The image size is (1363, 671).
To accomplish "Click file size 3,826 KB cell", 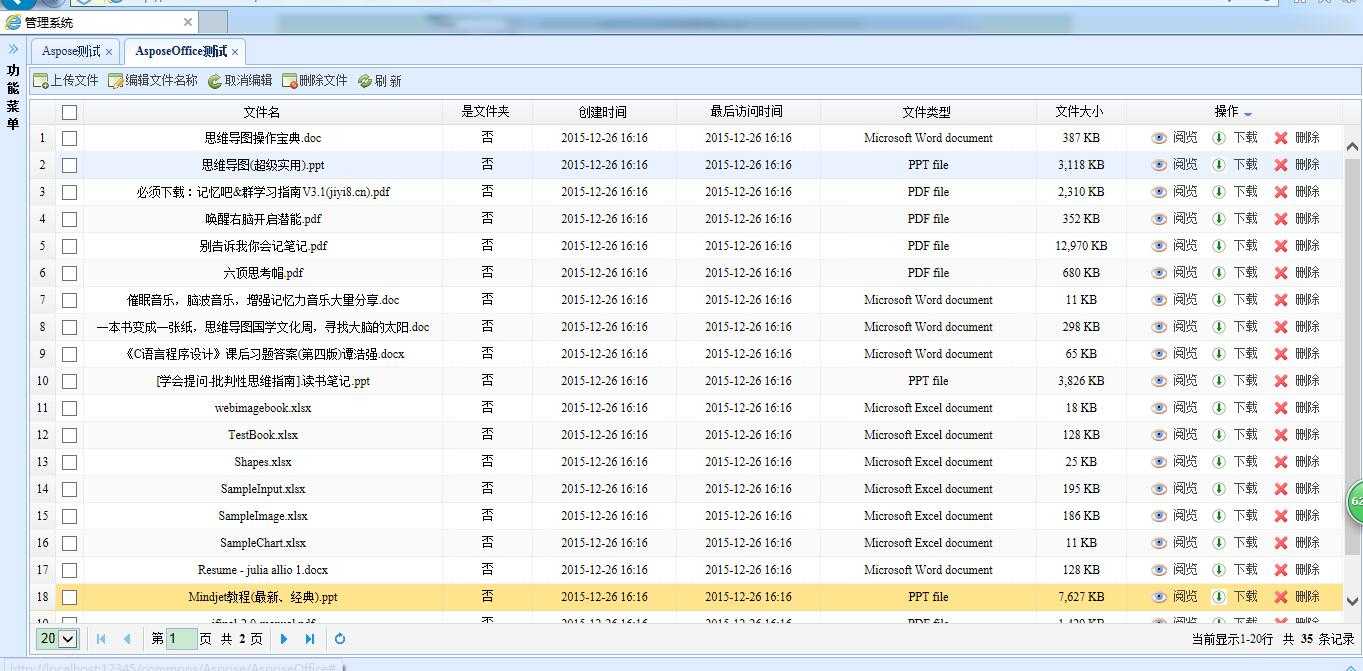I will click(1081, 381).
